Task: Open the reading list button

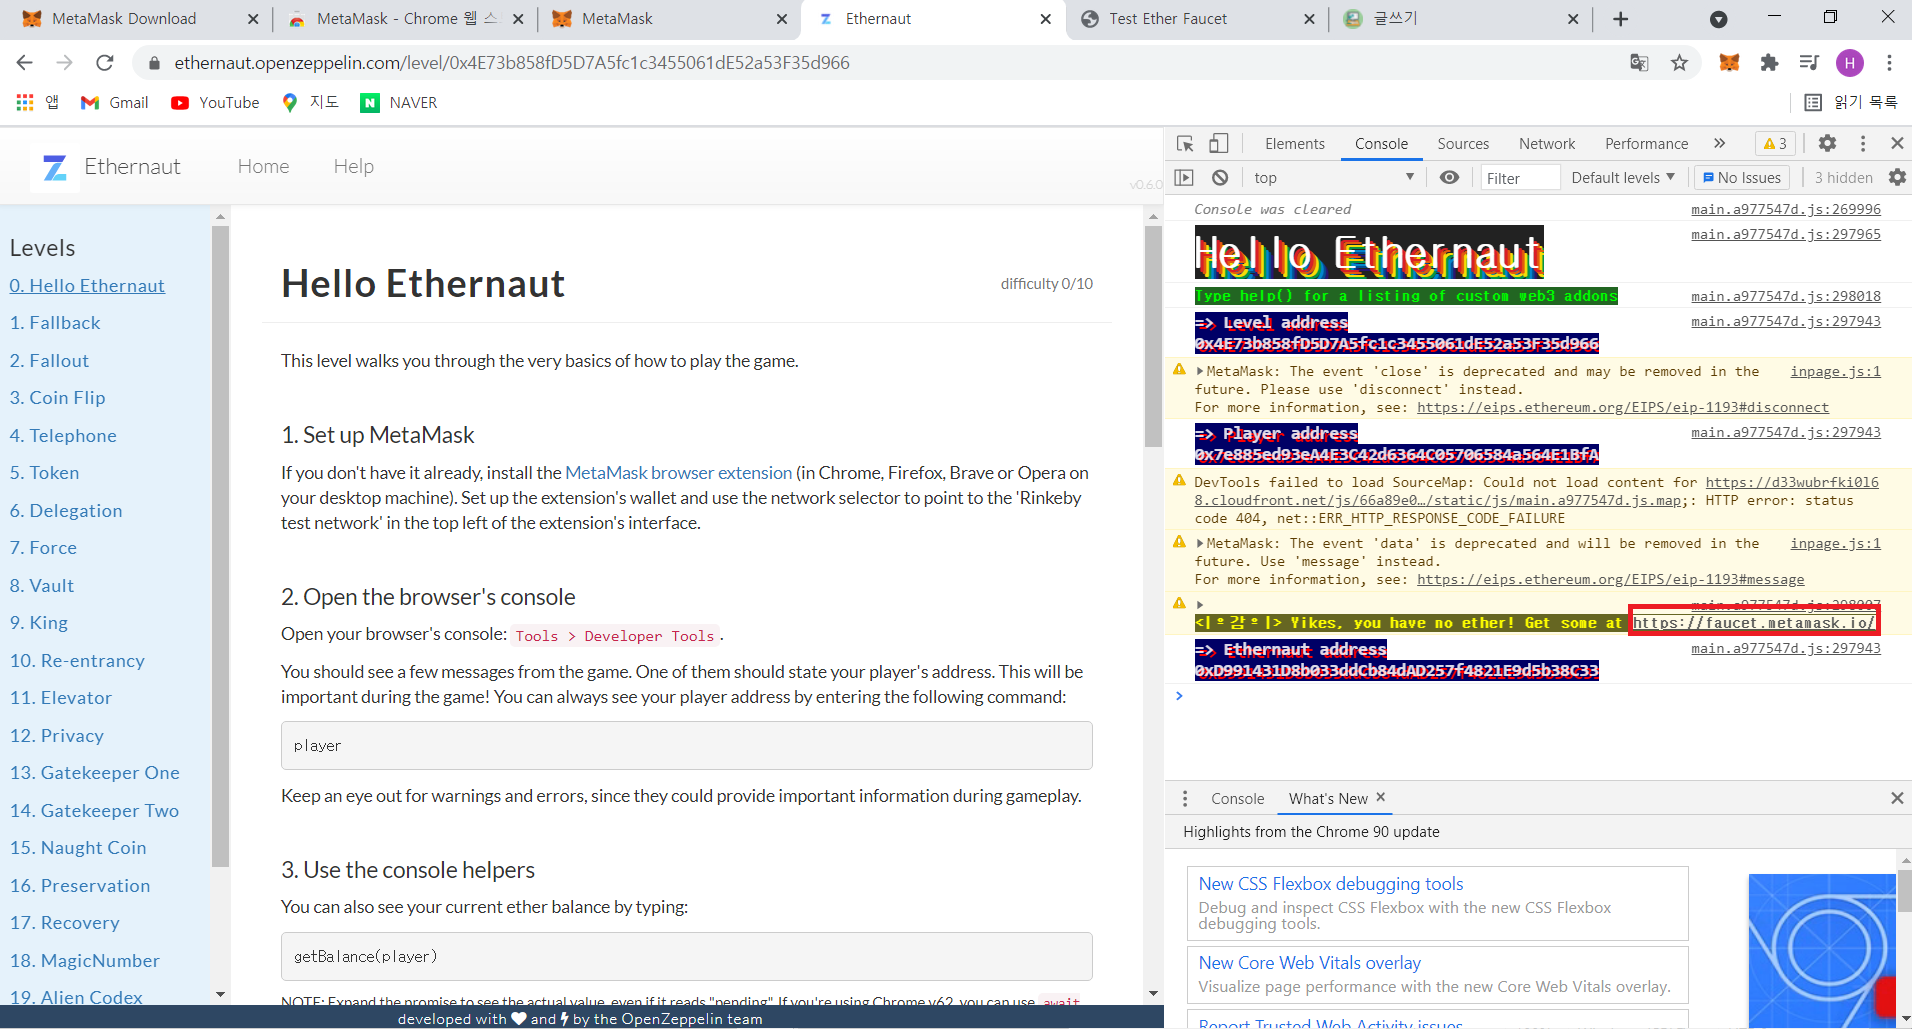Action: pyautogui.click(x=1851, y=102)
